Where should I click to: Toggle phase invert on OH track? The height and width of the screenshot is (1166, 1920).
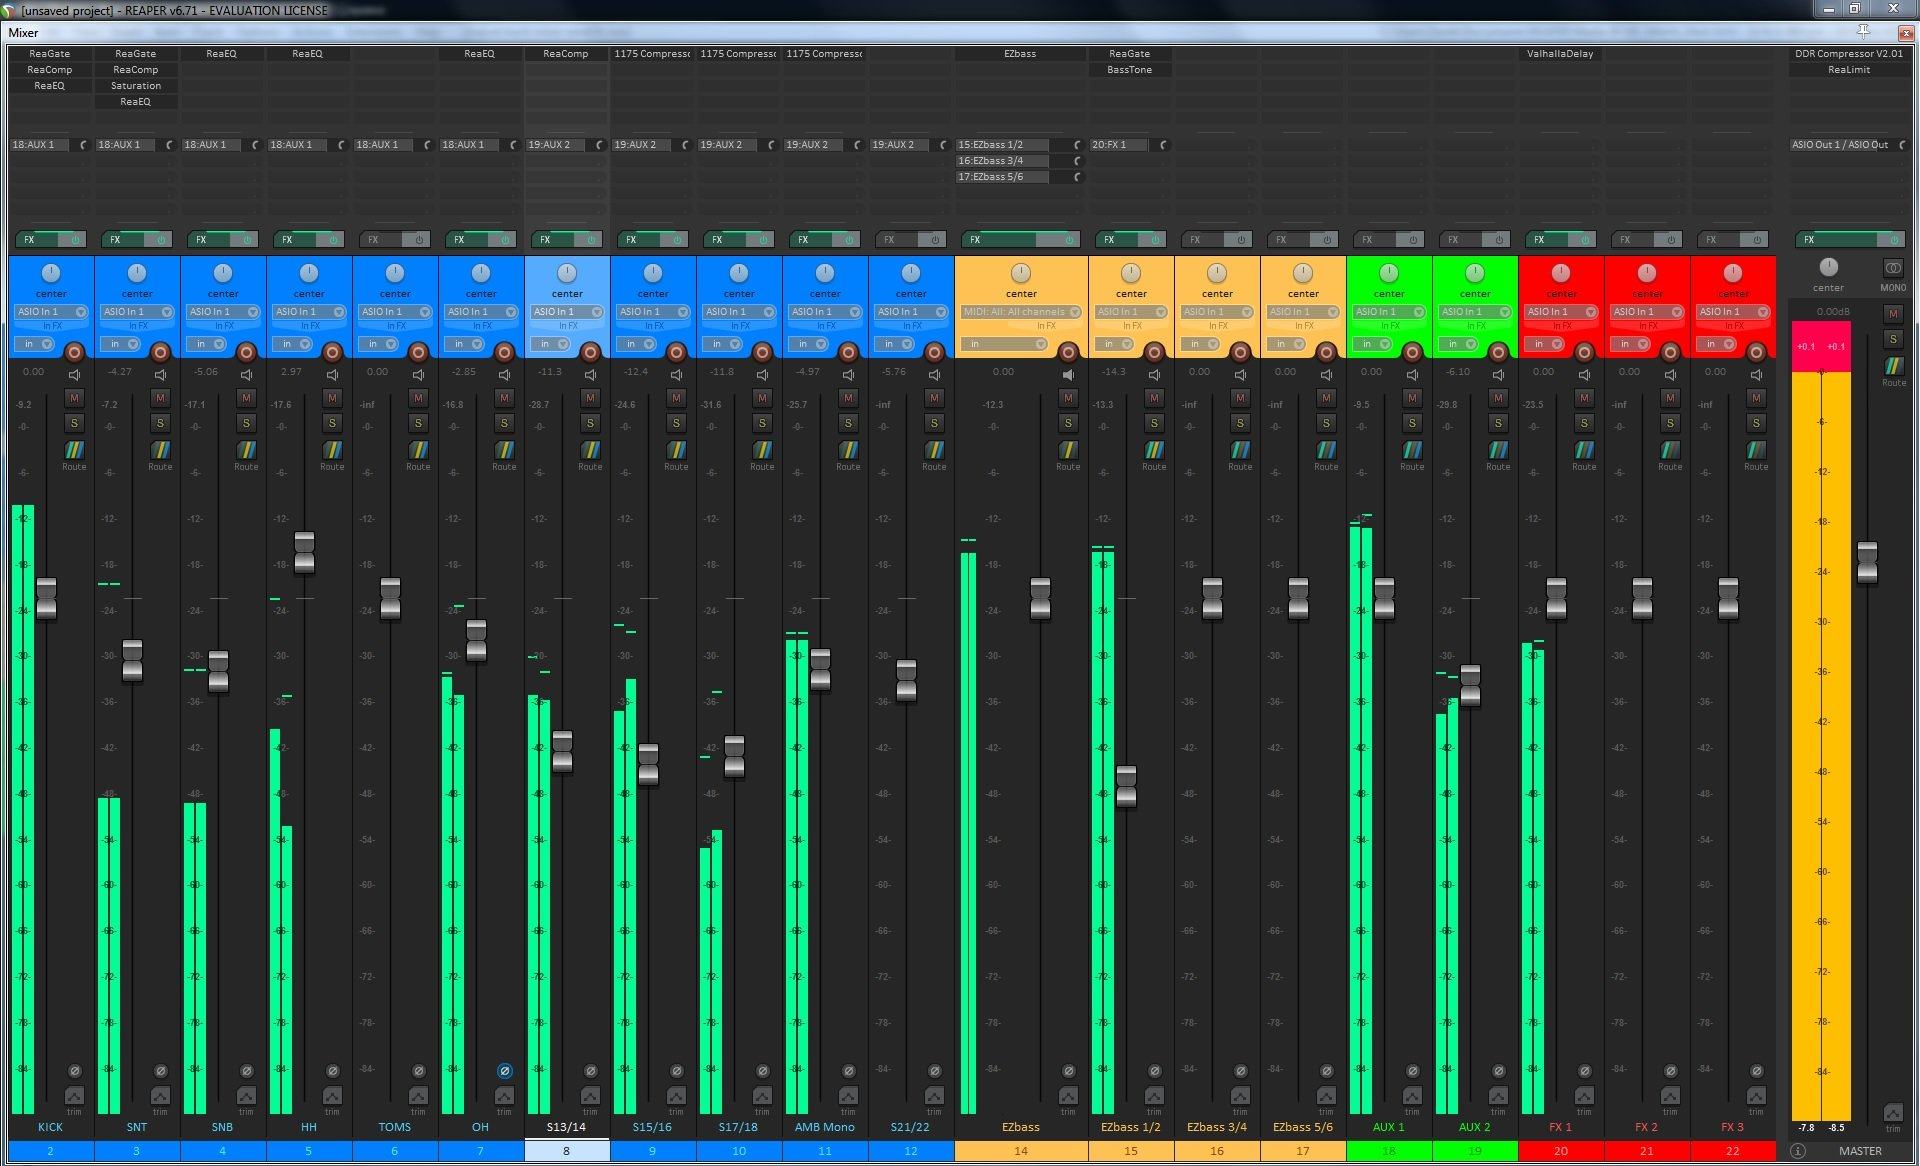[505, 1071]
